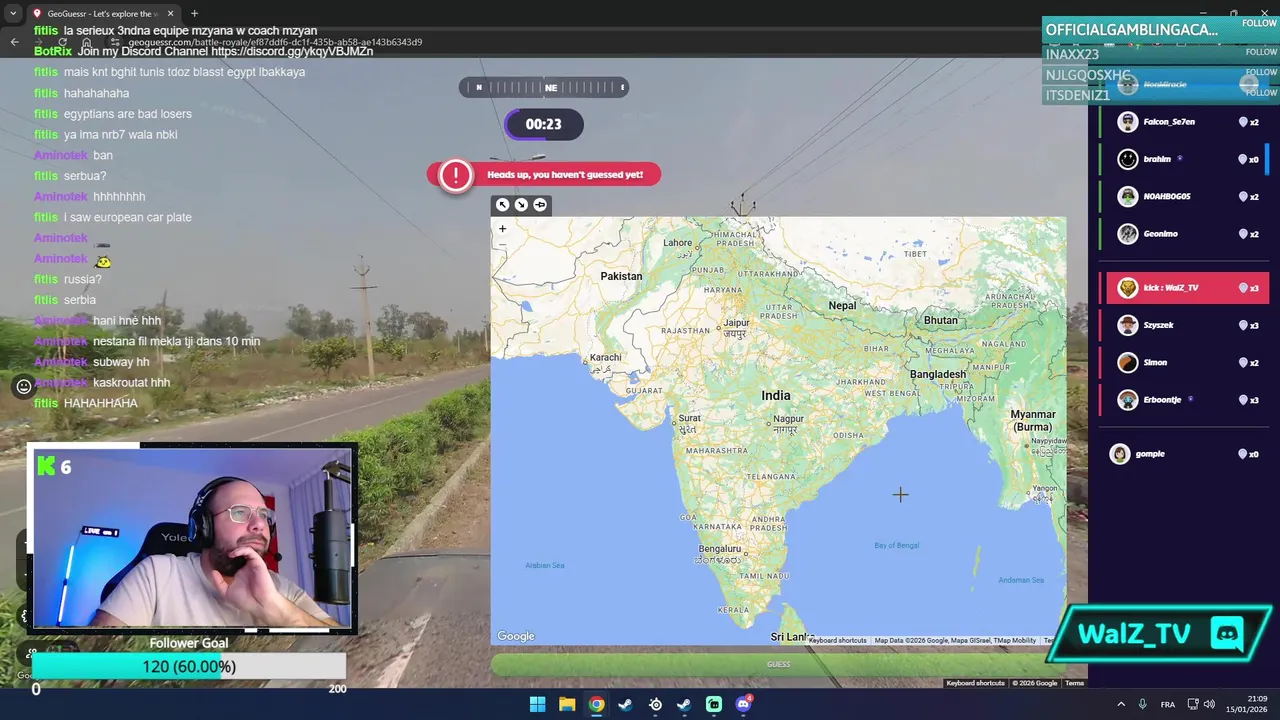This screenshot has height=720, width=1280.
Task: Open Chrome from taskbar
Action: coord(596,704)
